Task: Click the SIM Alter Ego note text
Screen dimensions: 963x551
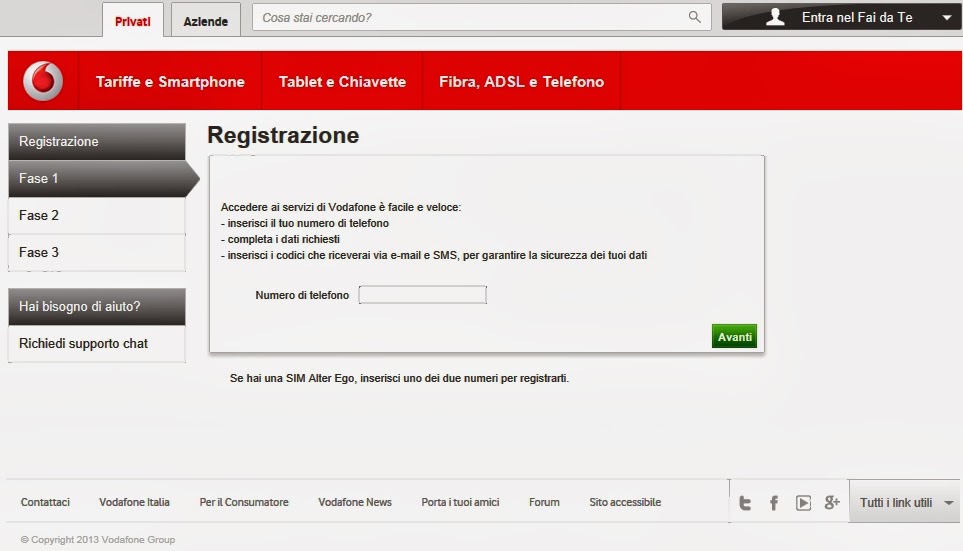Action: pyautogui.click(x=399, y=378)
